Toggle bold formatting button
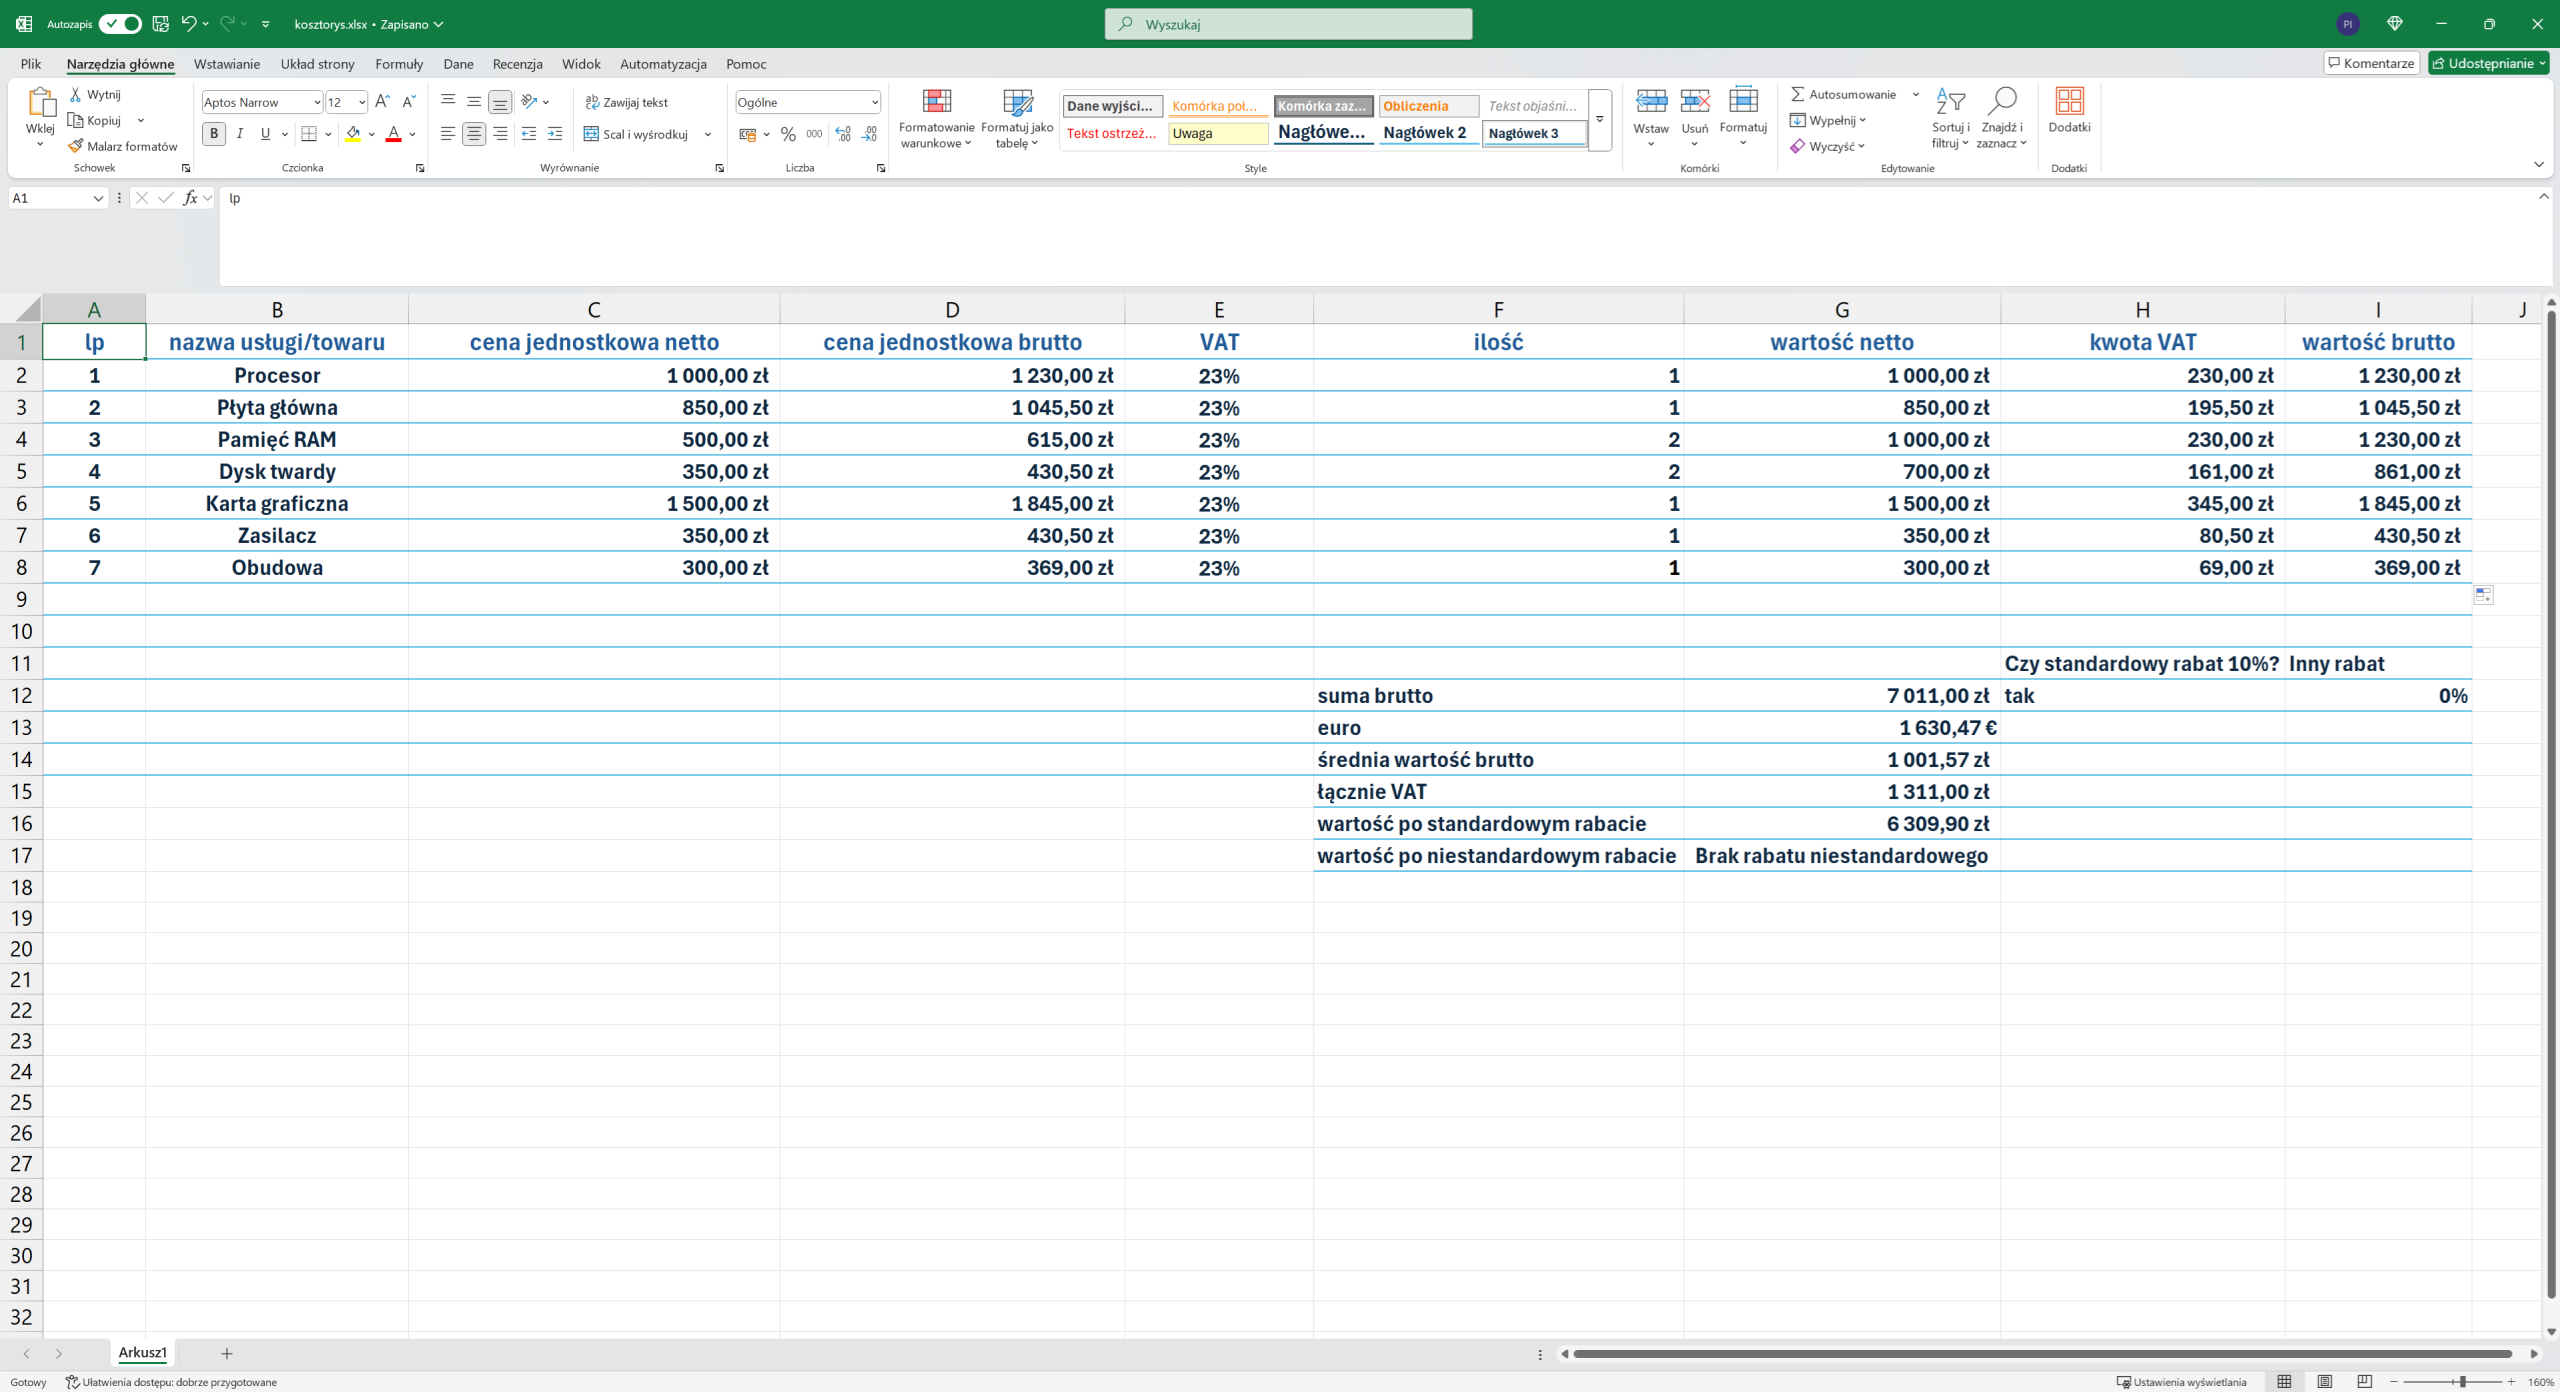Screen dimensions: 2560x1392 coord(213,134)
